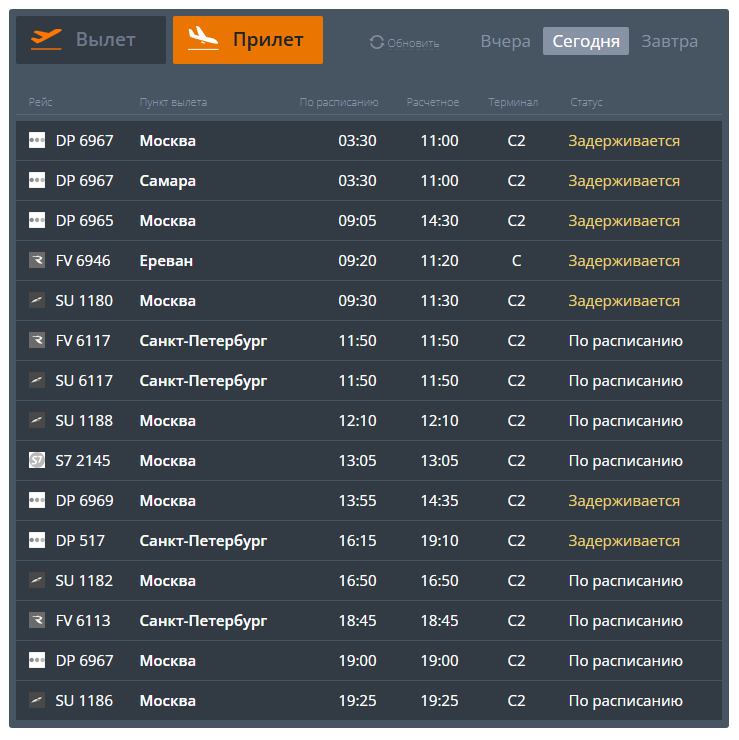Click Aeroflot logo beside SU 1186
This screenshot has height=740, width=739.
pyautogui.click(x=37, y=700)
